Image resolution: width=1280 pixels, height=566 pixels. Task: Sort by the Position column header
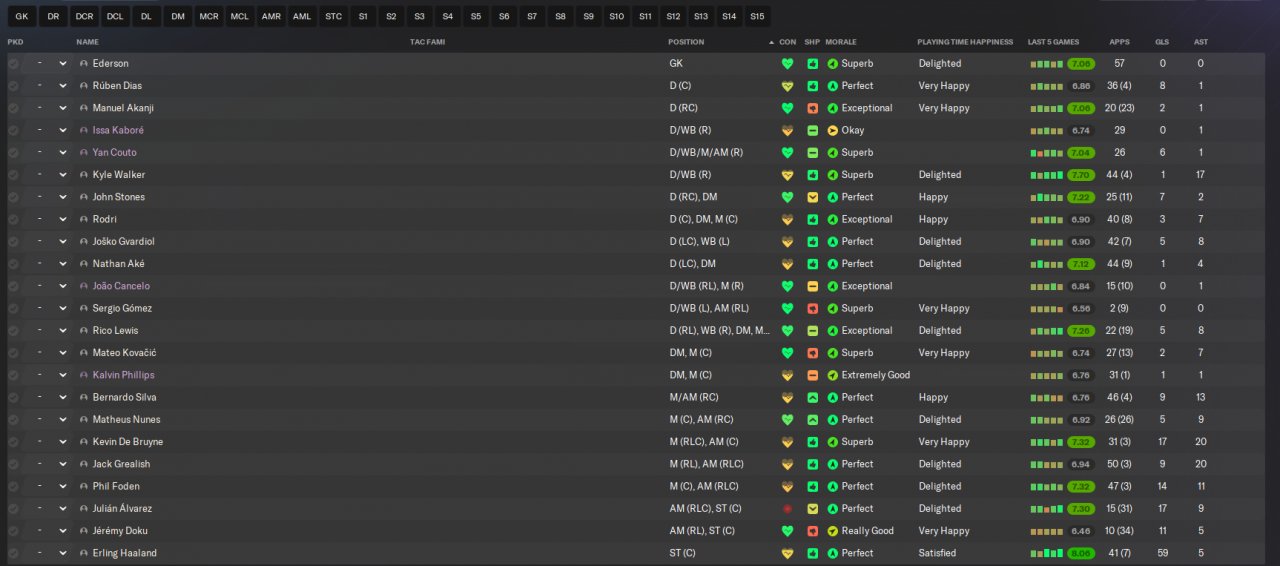686,42
